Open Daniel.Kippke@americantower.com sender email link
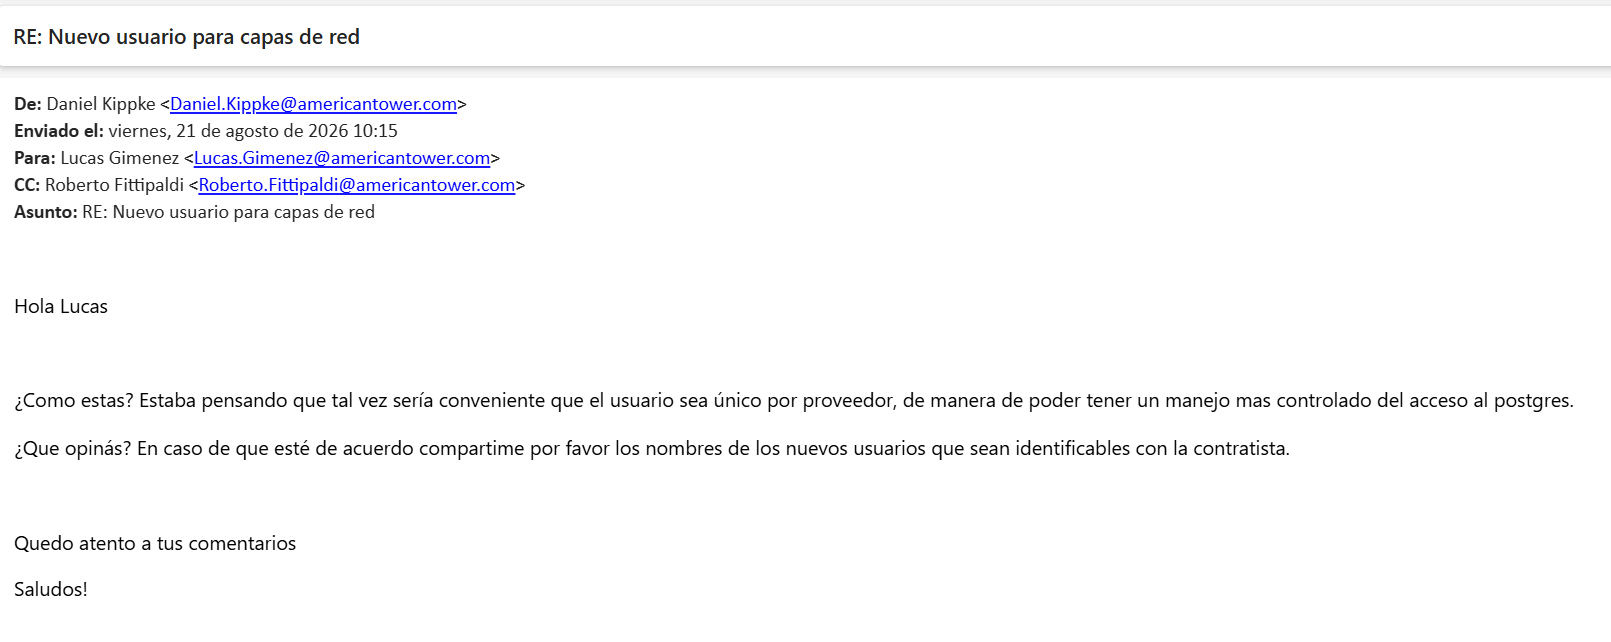This screenshot has height=642, width=1611. pyautogui.click(x=313, y=104)
